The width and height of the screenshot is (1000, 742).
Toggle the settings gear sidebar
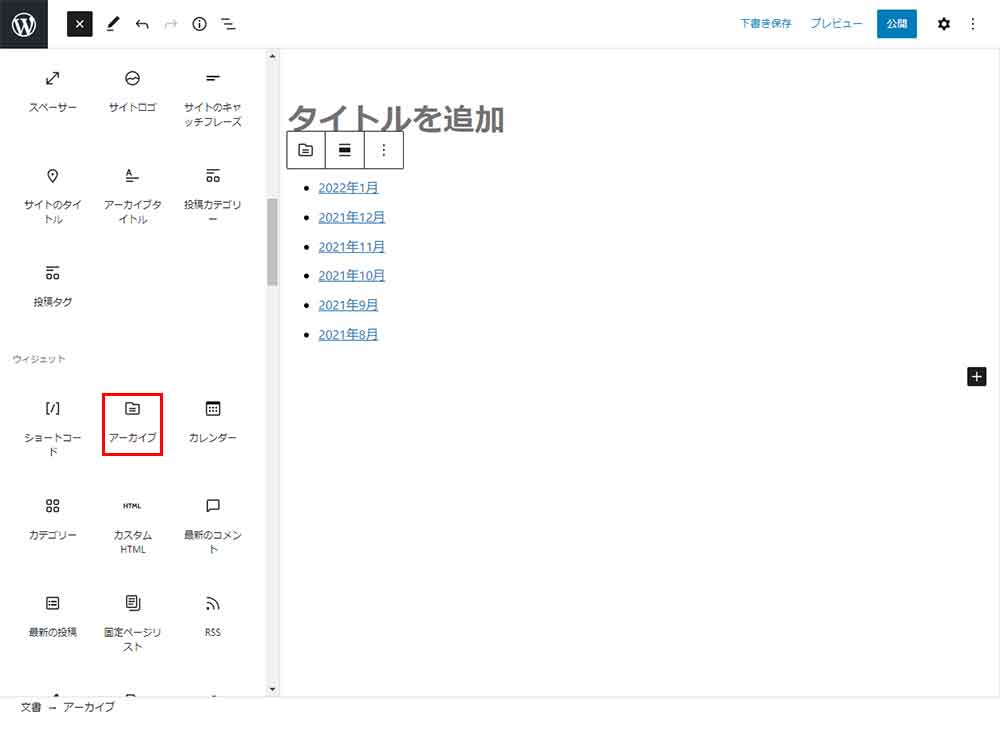(x=943, y=24)
